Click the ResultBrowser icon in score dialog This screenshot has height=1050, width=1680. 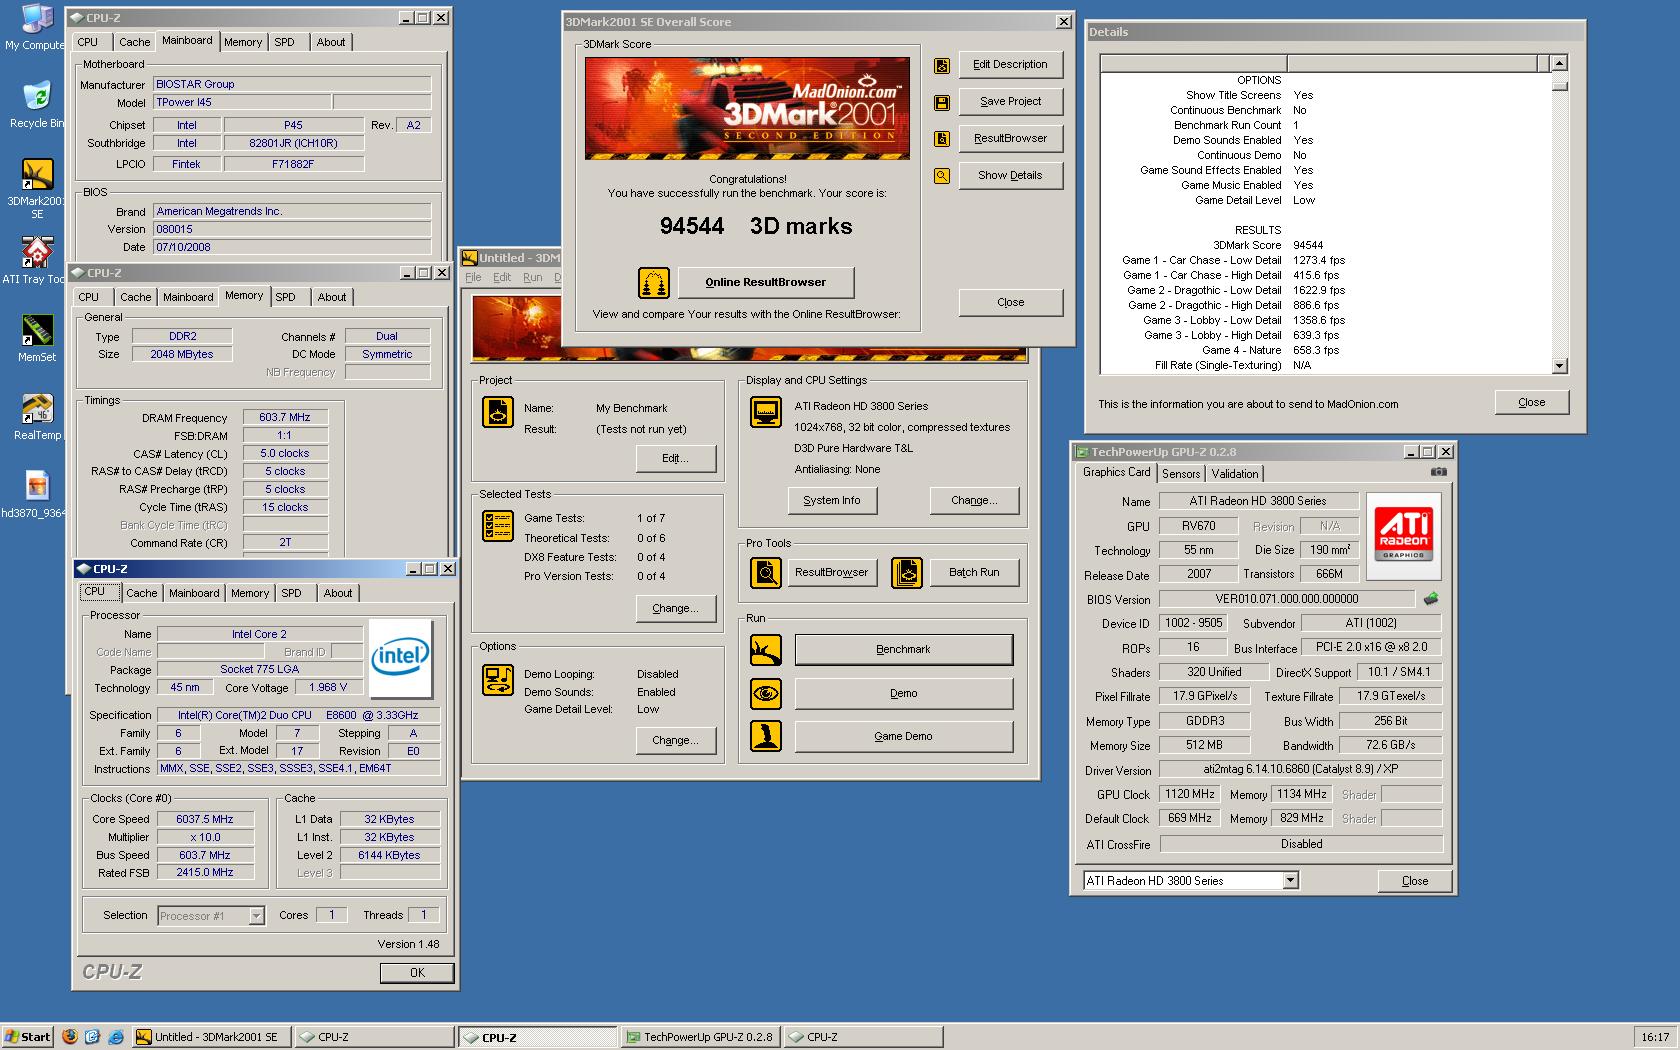941,139
